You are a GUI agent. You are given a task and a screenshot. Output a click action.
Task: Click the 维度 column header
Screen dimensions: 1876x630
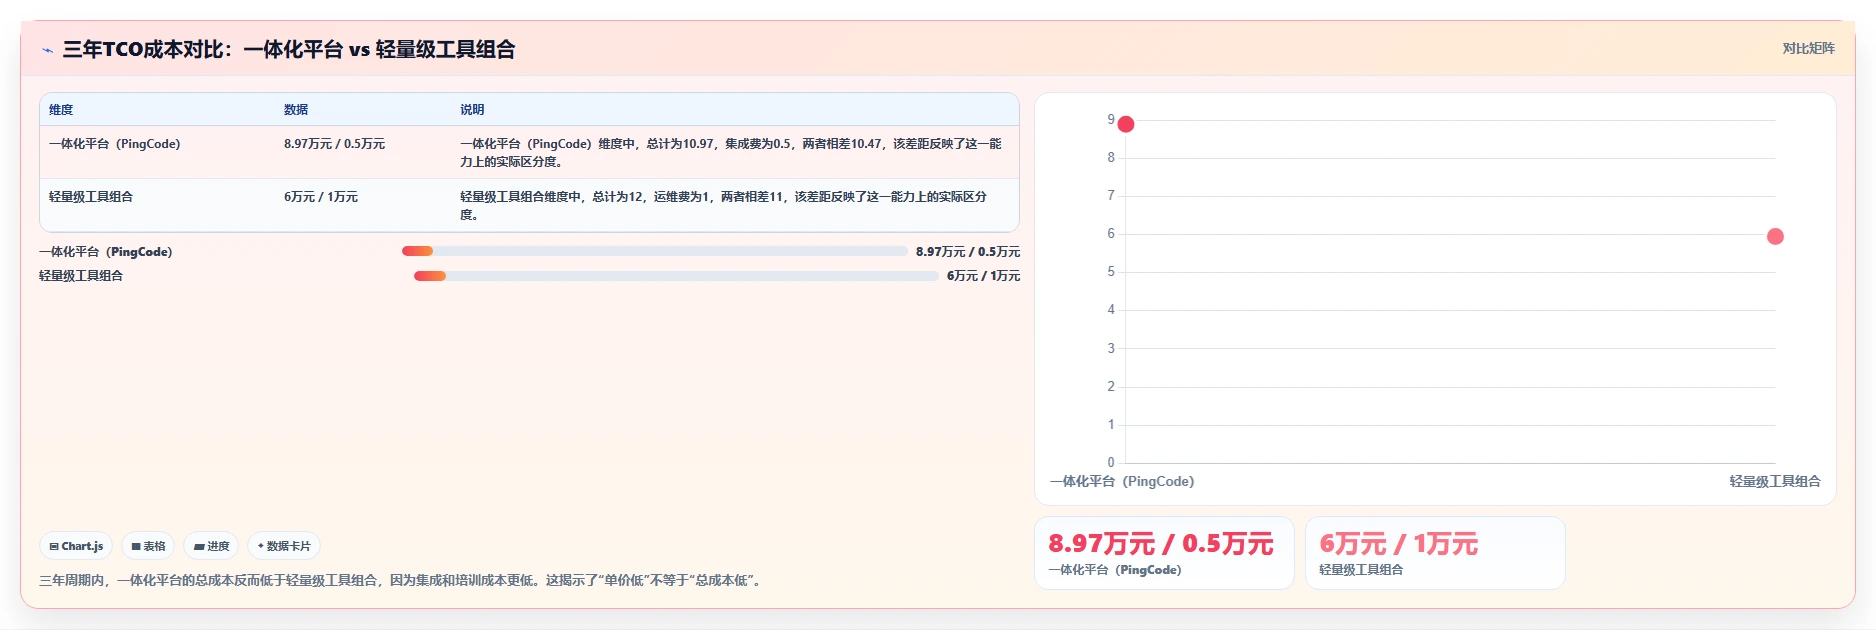[x=61, y=110]
